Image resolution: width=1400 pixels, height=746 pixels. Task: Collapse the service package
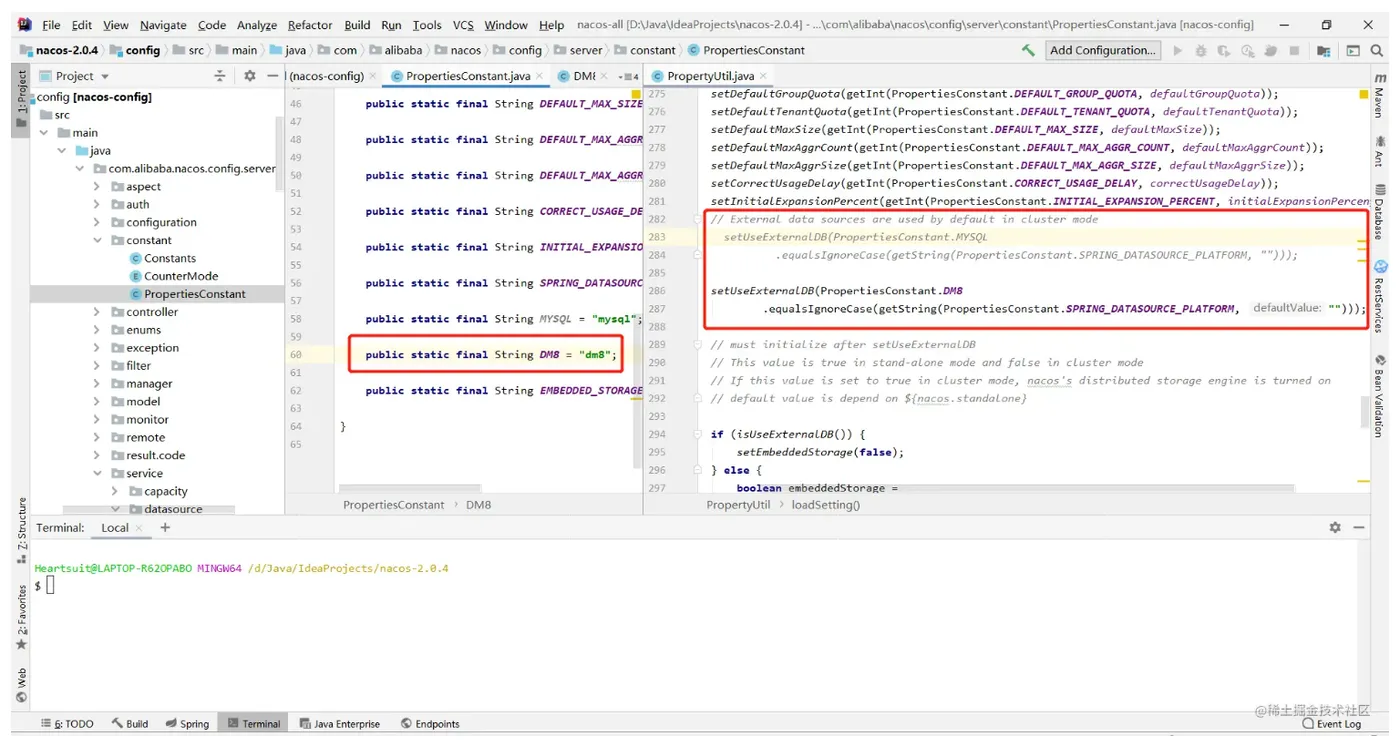click(x=98, y=474)
